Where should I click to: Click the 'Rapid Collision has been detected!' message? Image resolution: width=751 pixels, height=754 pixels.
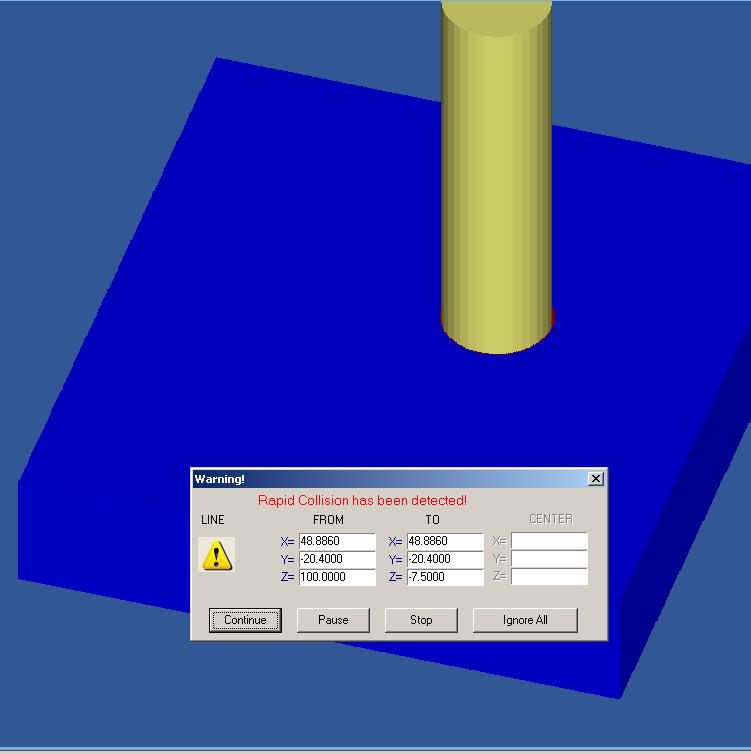click(363, 500)
